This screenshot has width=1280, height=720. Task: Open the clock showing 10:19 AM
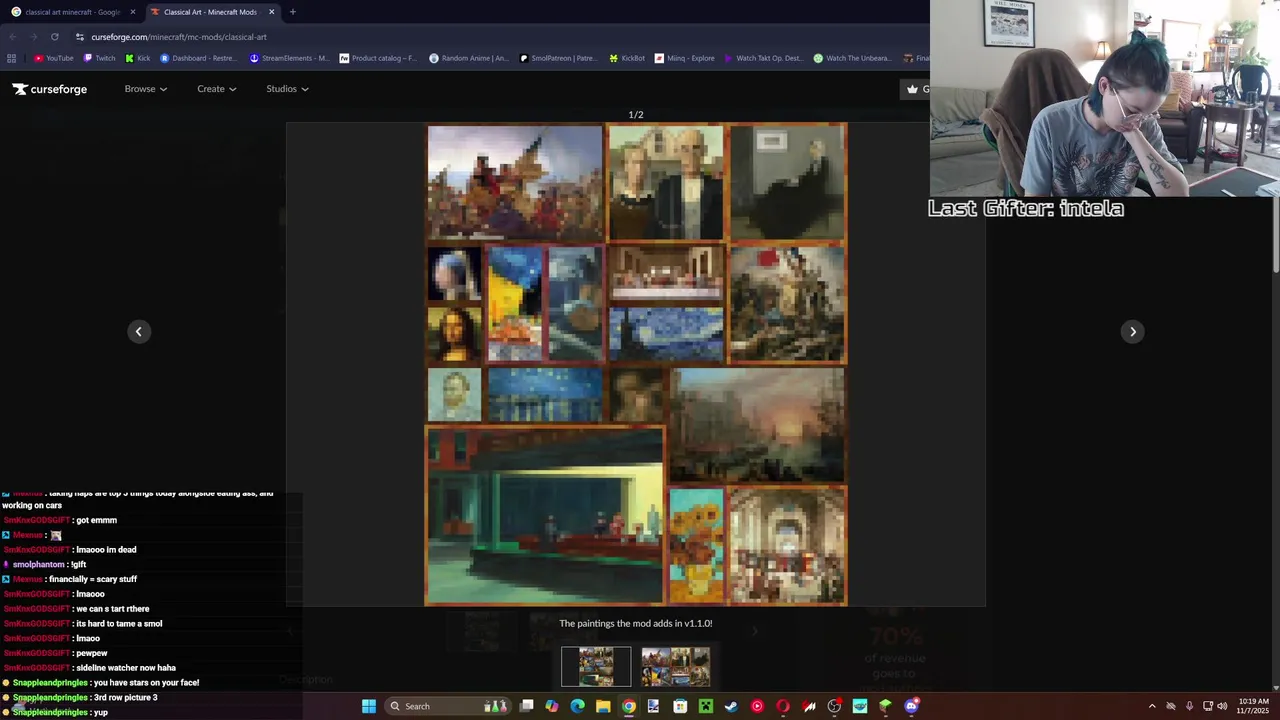pyautogui.click(x=1253, y=706)
